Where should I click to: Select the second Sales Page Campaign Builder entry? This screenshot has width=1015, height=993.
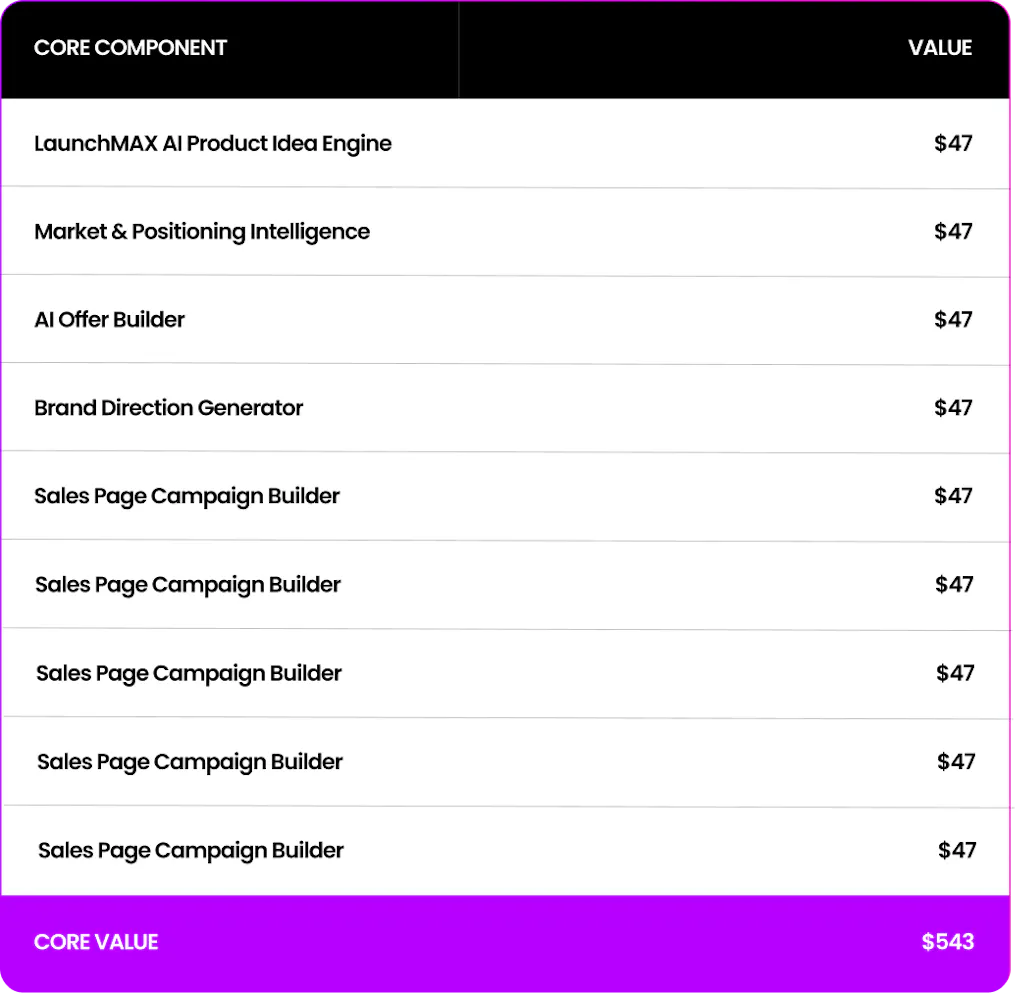click(188, 585)
